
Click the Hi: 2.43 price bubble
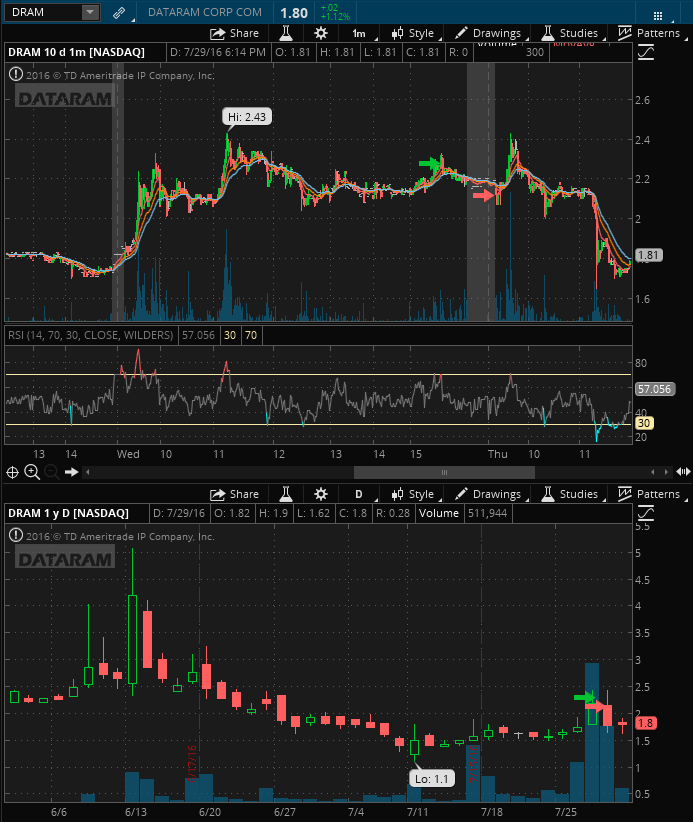pyautogui.click(x=247, y=116)
